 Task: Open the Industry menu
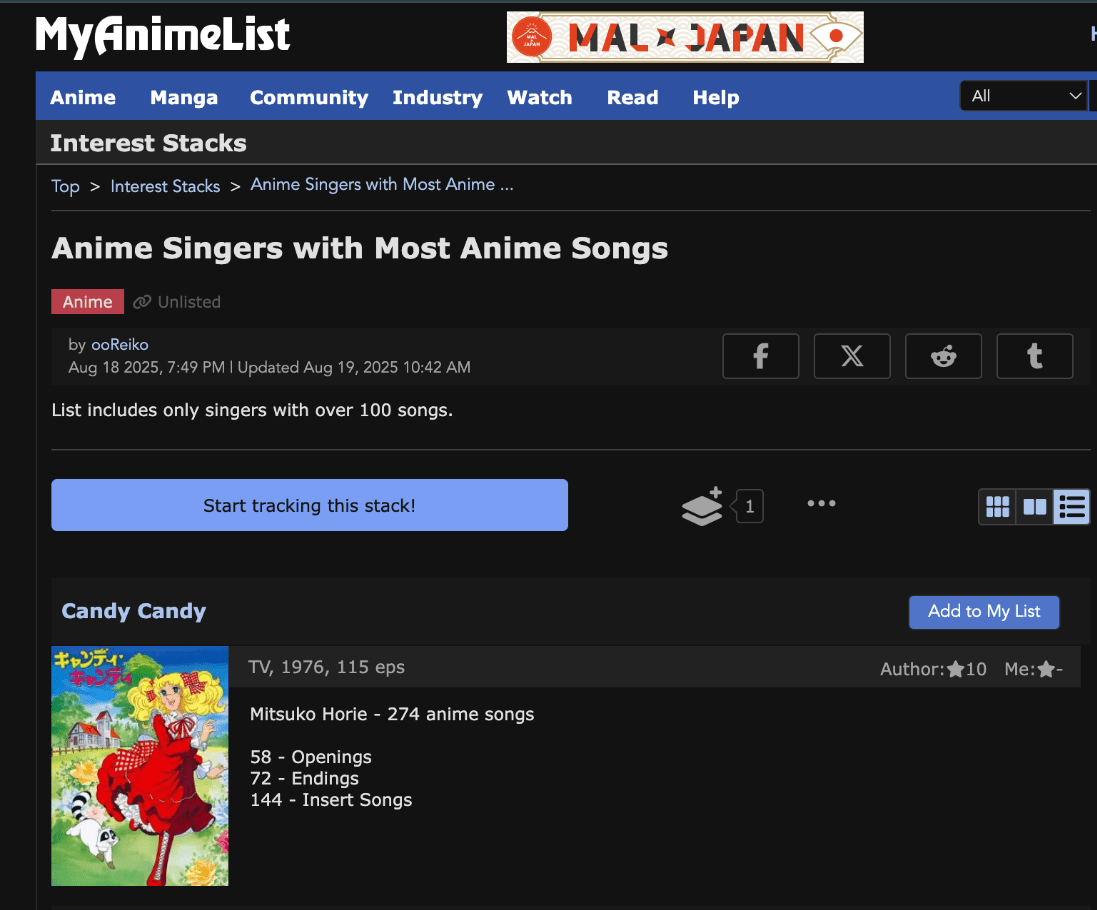coord(437,97)
